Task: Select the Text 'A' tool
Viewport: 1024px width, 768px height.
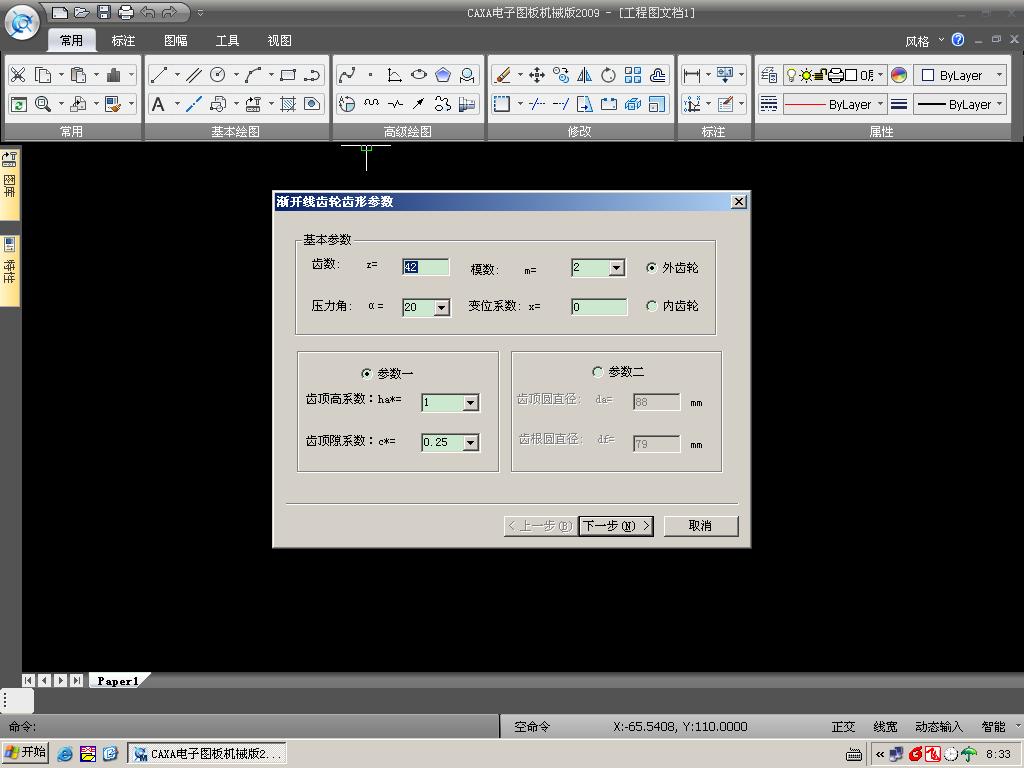Action: pos(158,104)
